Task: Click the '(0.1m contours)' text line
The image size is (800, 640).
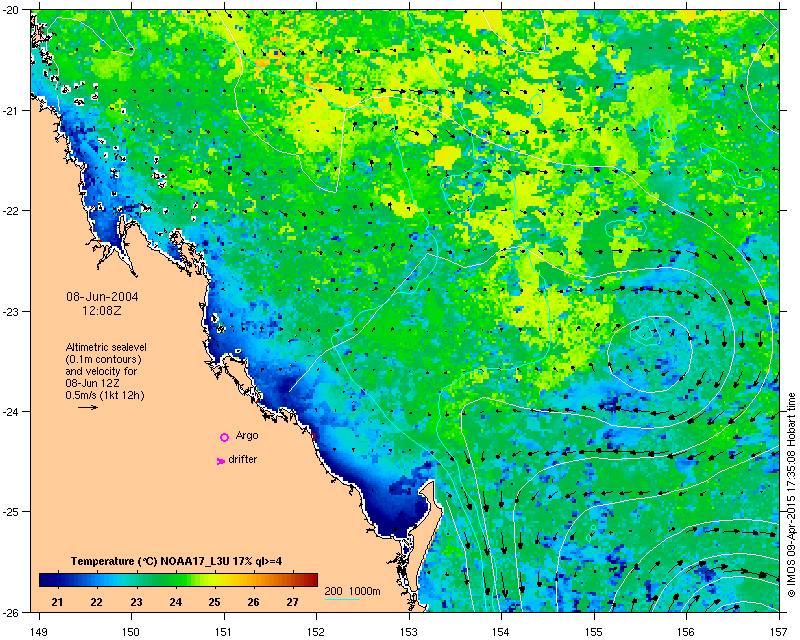Action: pos(104,359)
